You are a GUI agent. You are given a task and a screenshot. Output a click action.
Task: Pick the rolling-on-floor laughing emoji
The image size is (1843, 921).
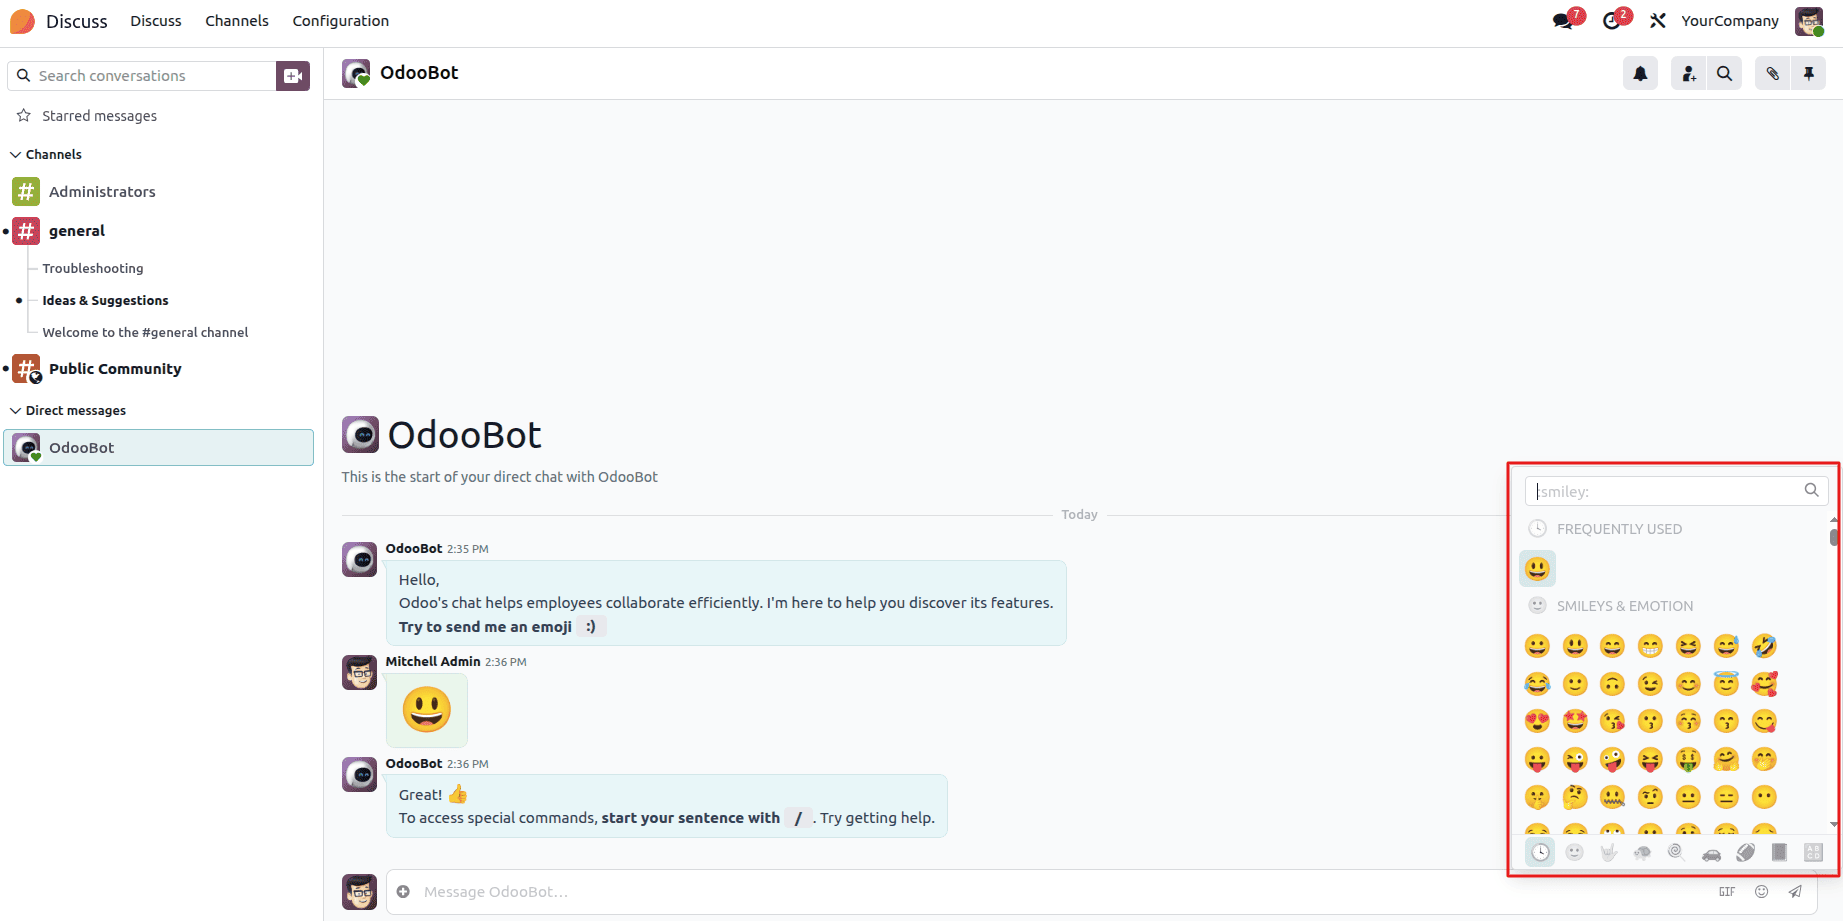click(x=1764, y=646)
